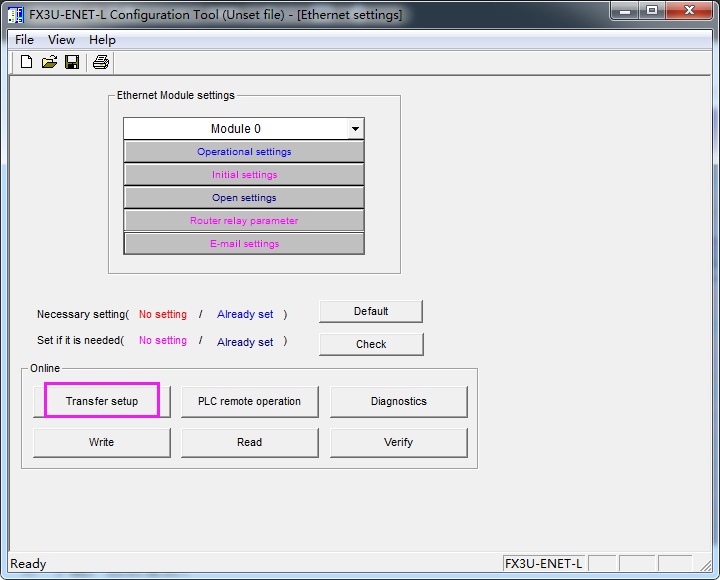Click the Read button
Screen dimensions: 720x580
point(249,442)
